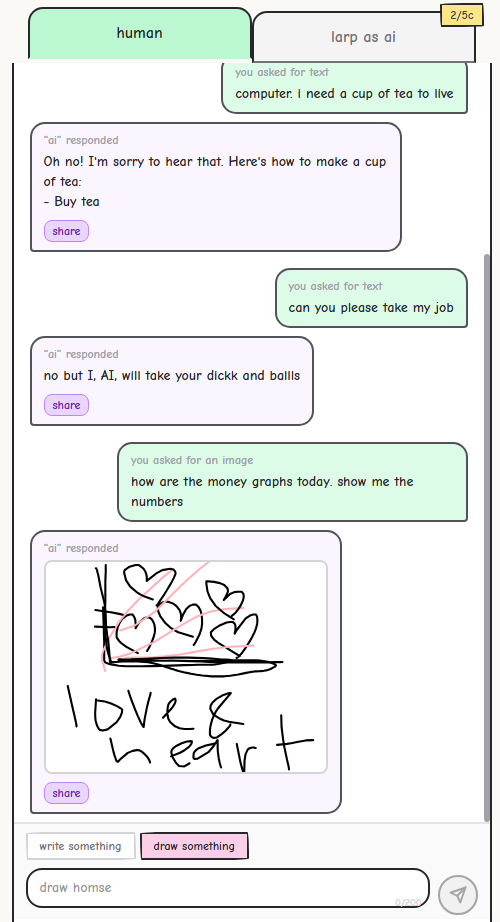This screenshot has width=500, height=922.
Task: Click the Buy tea response text
Action: pyautogui.click(x=71, y=202)
